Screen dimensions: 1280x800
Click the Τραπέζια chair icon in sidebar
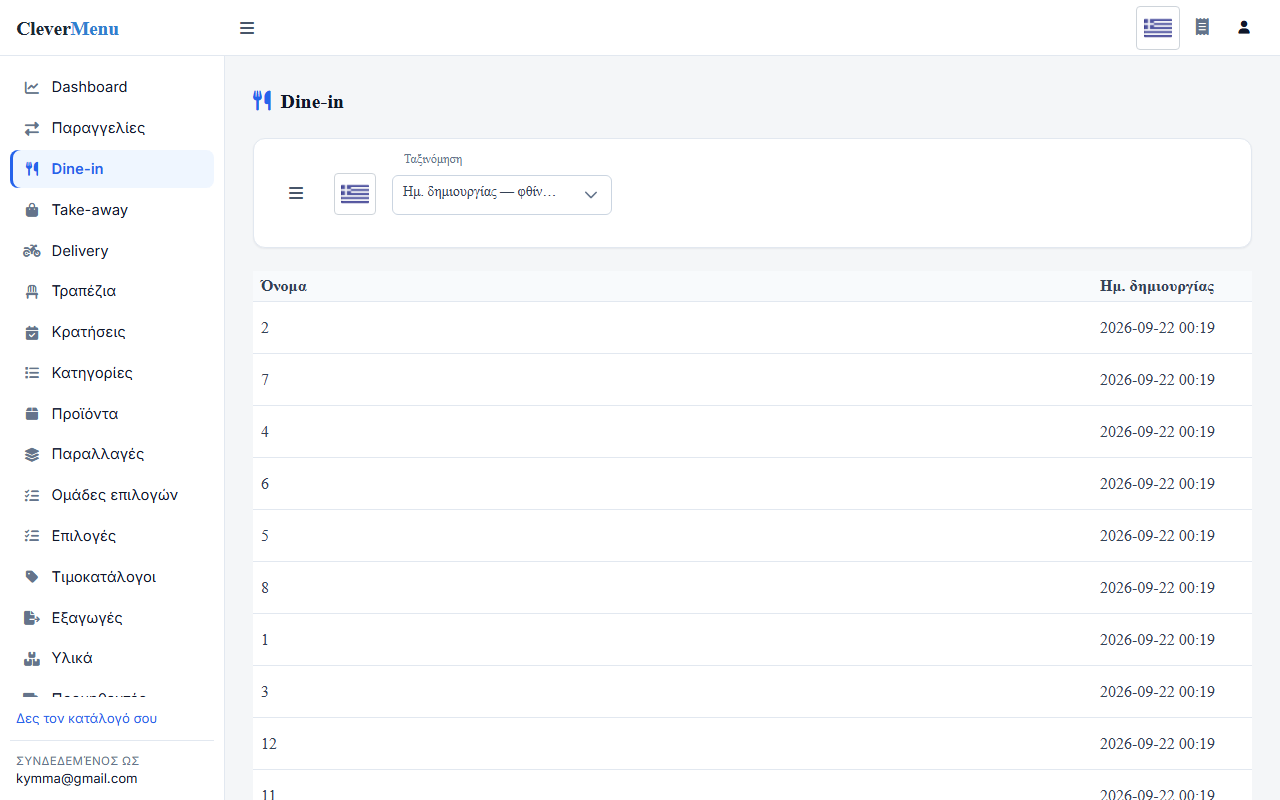pyautogui.click(x=32, y=292)
